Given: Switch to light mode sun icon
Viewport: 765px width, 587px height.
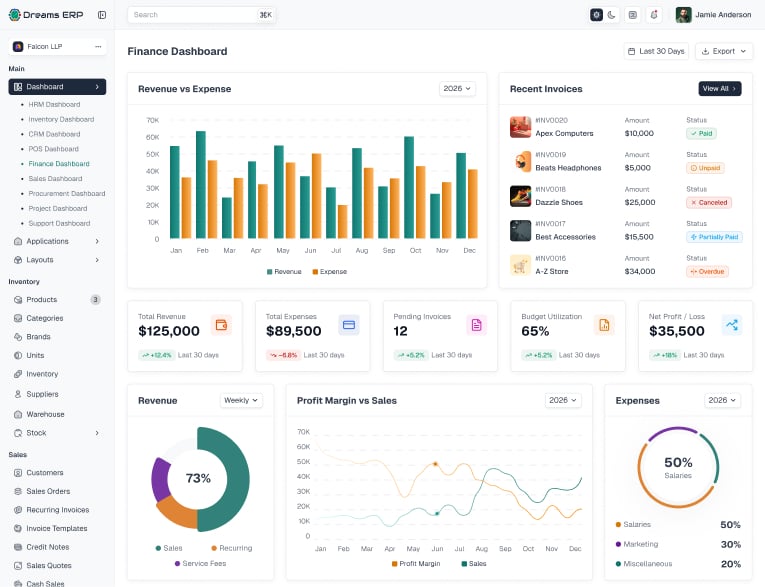Looking at the screenshot, I should (x=596, y=15).
